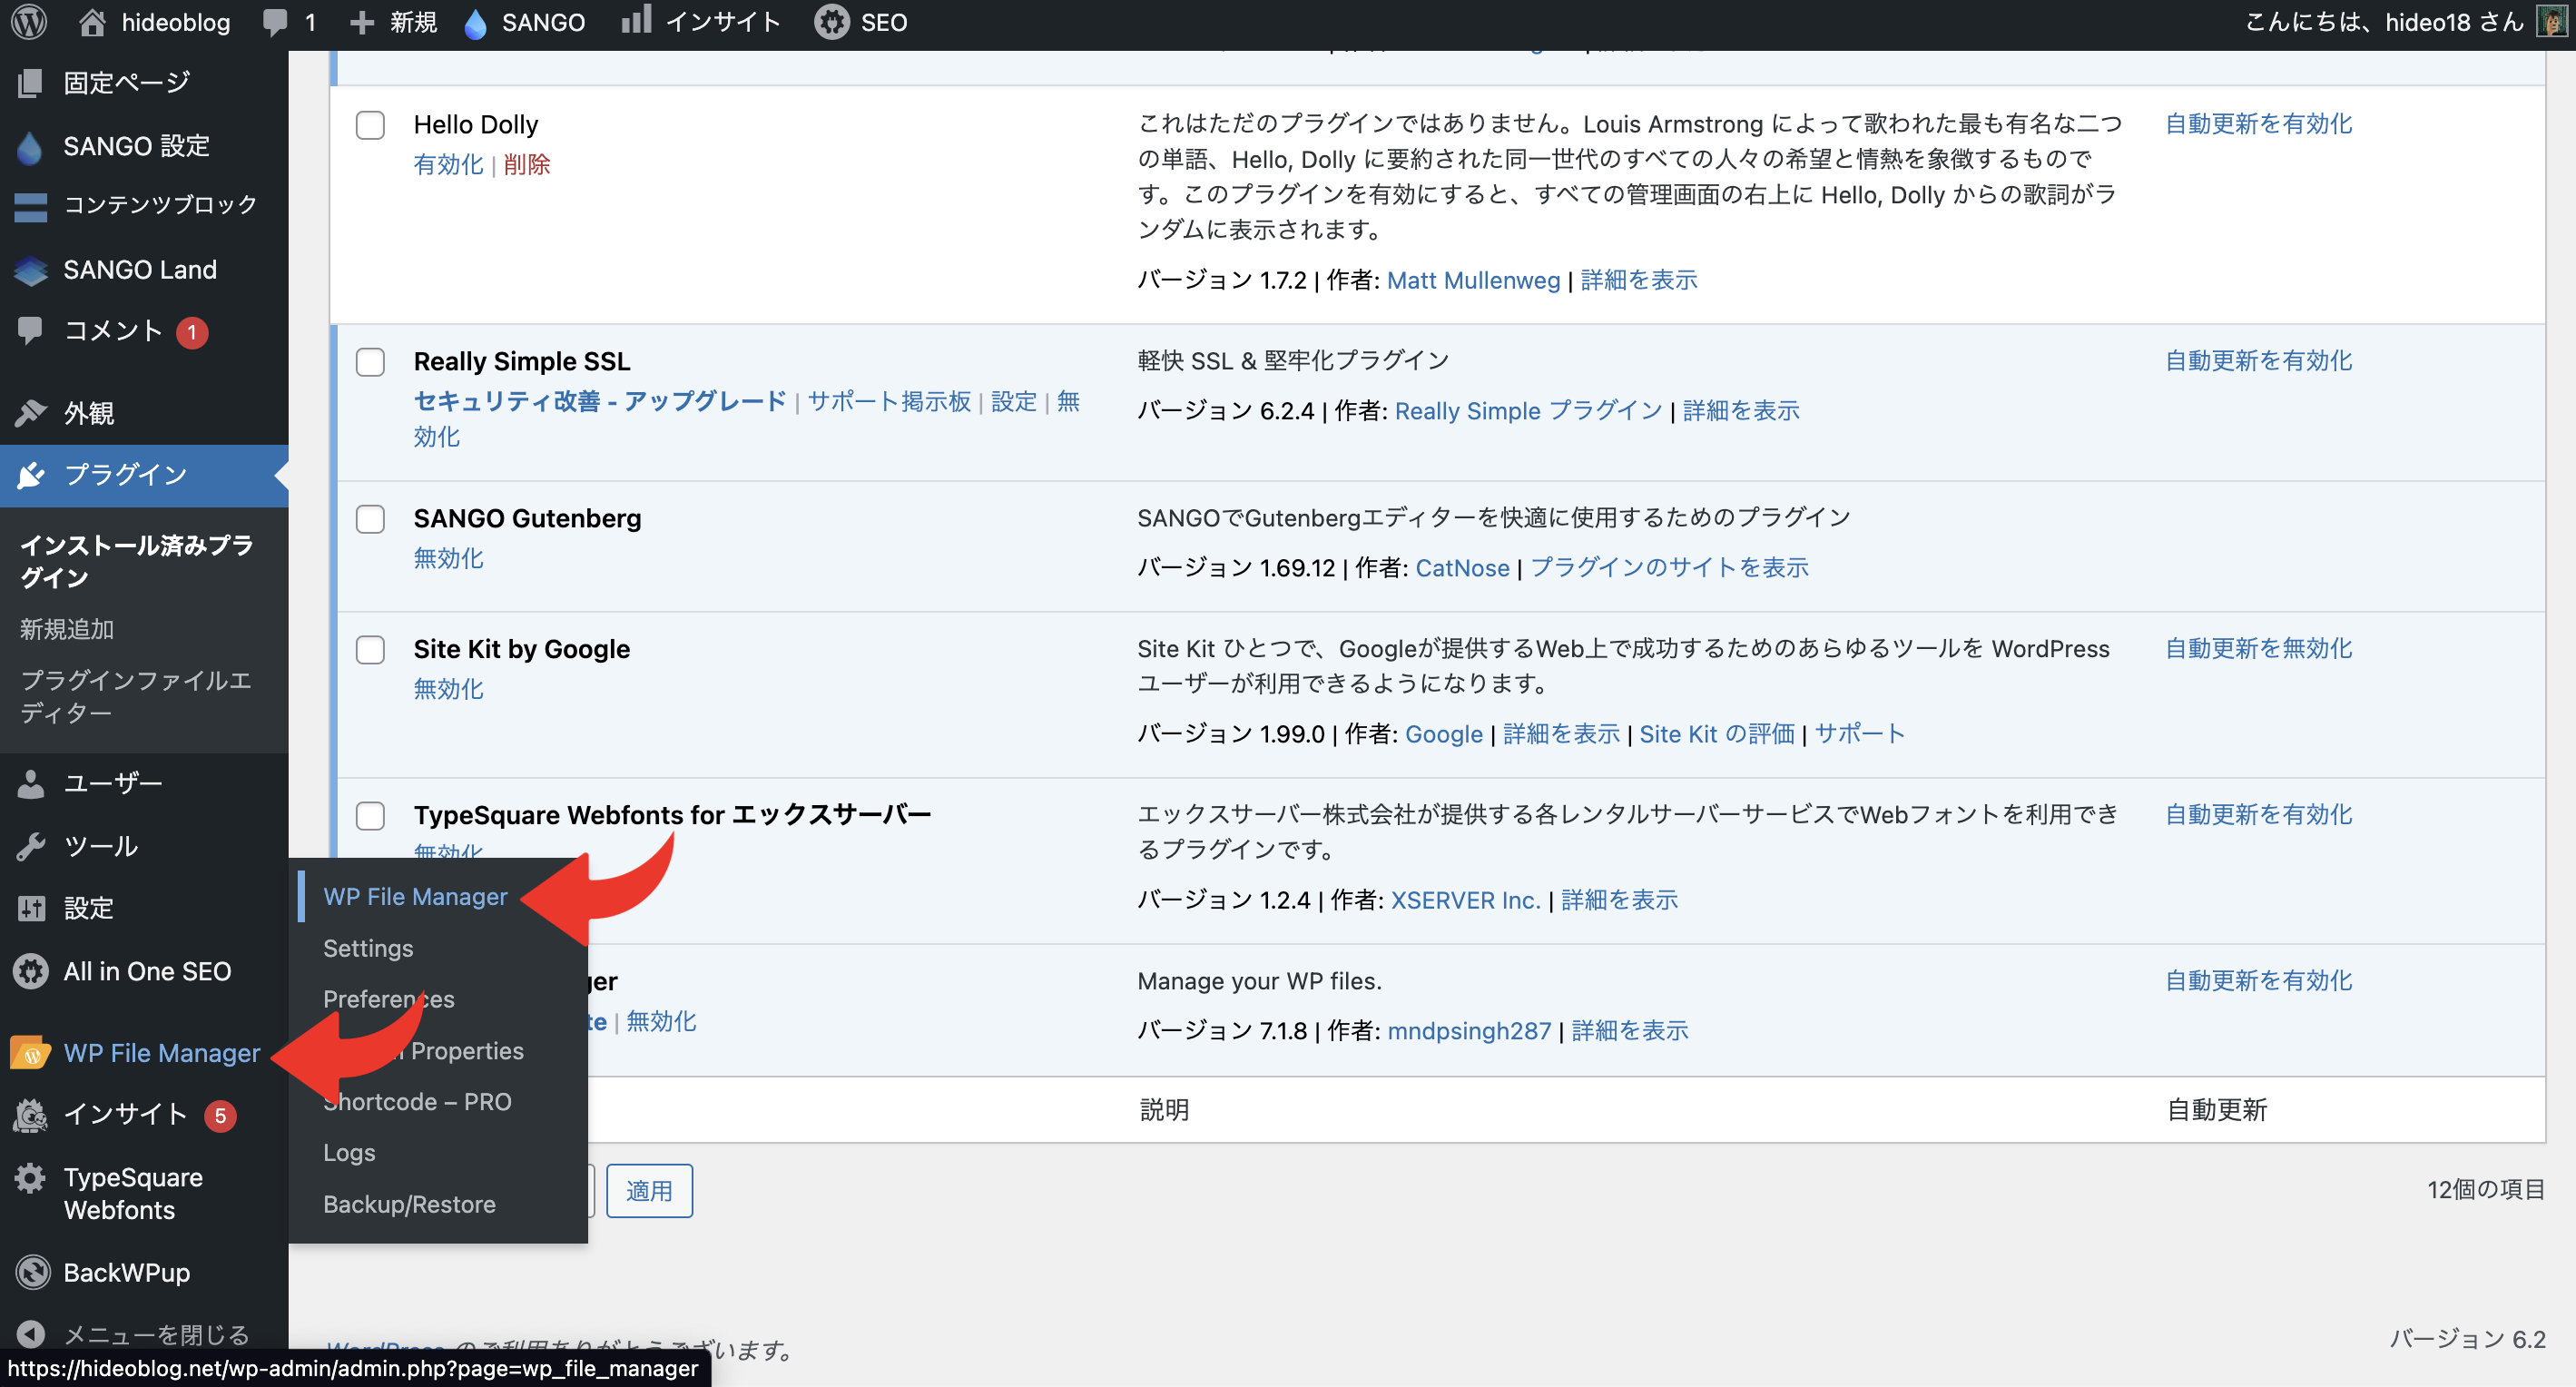Activate Hello Dolly via 有効化 link
The width and height of the screenshot is (2576, 1387).
click(x=448, y=164)
